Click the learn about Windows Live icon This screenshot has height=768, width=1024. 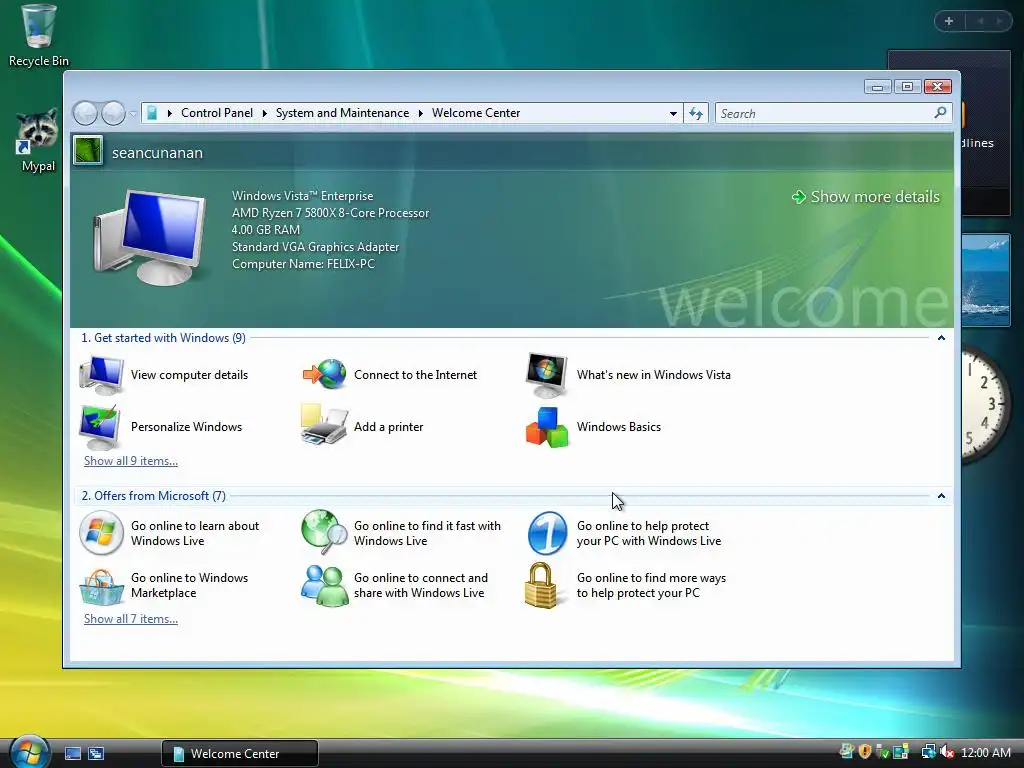(101, 533)
